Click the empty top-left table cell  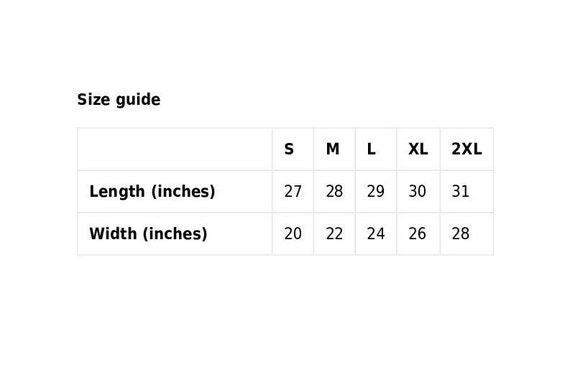[x=175, y=149]
